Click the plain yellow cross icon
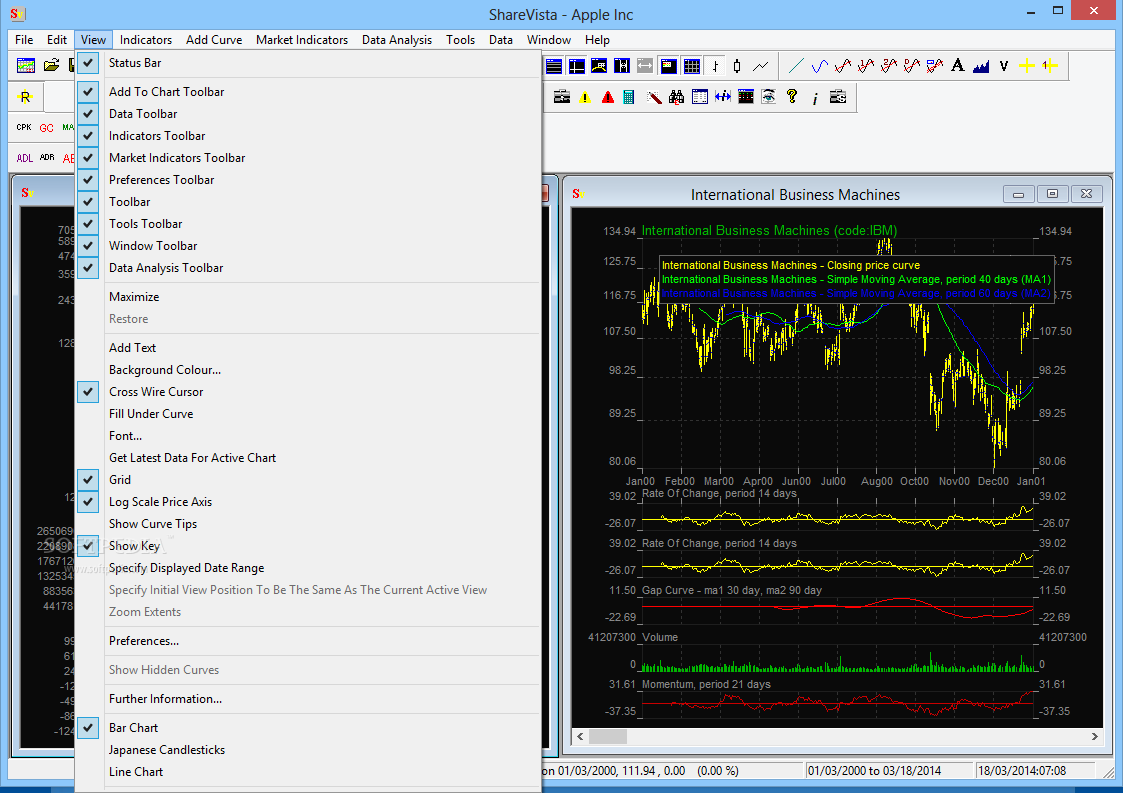Image resolution: width=1123 pixels, height=793 pixels. tap(1026, 66)
